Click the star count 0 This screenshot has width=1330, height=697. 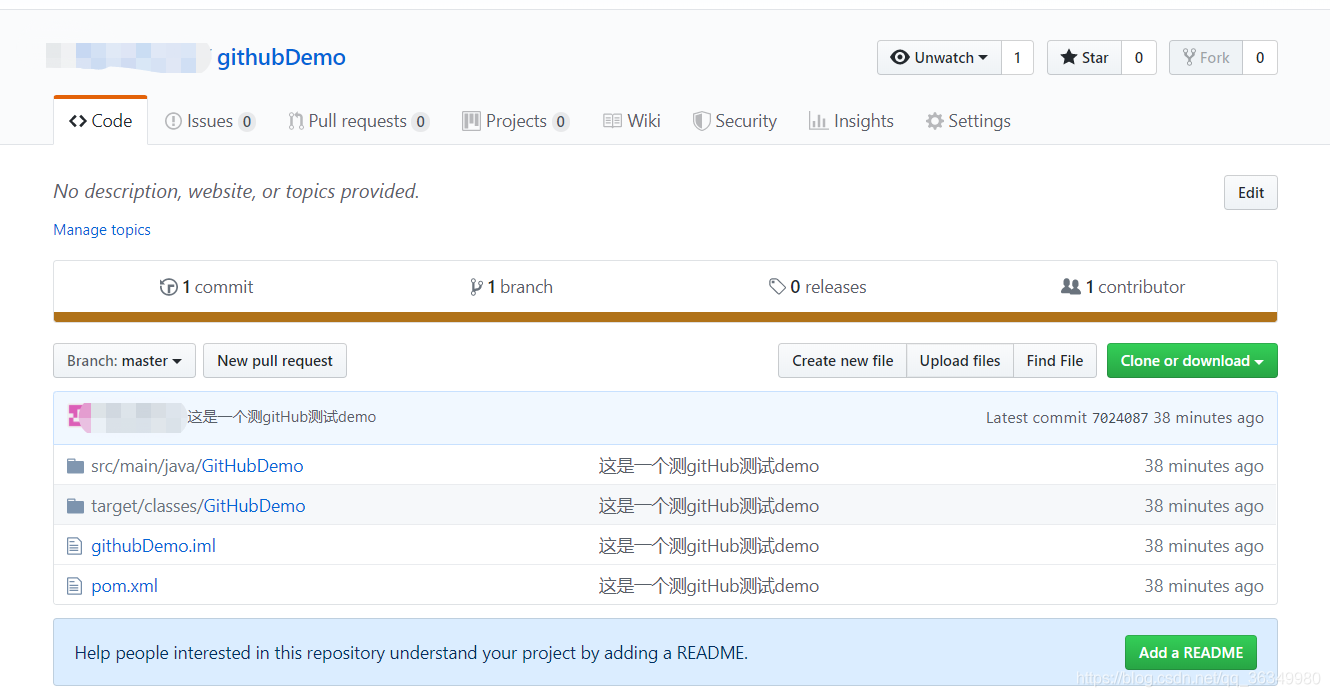[x=1138, y=57]
